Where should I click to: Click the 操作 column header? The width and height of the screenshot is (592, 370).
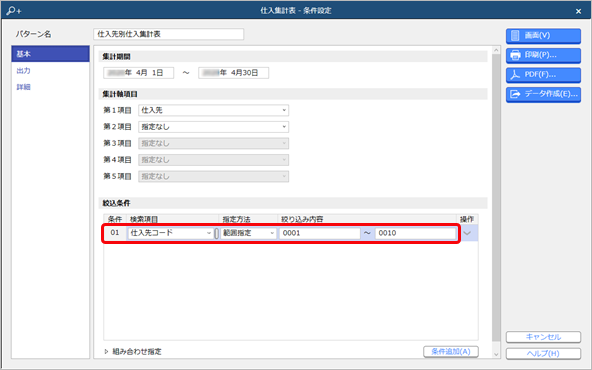[467, 219]
